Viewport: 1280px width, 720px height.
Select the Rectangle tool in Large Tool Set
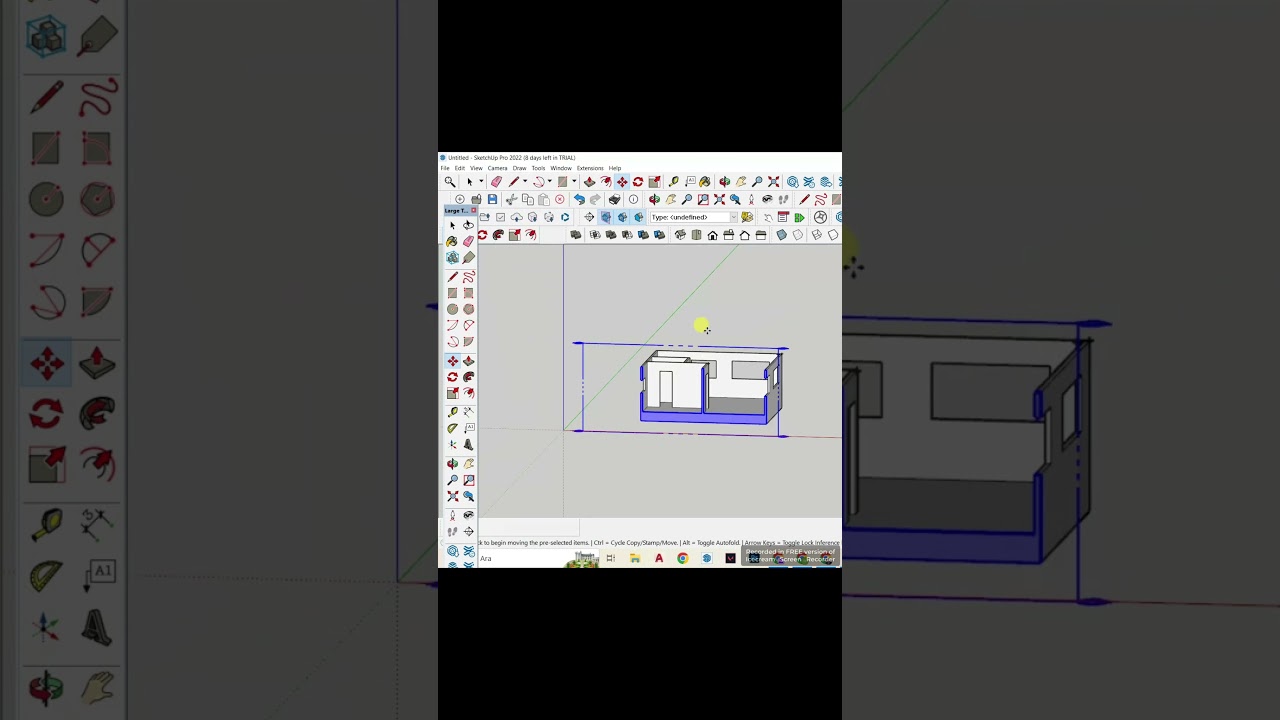point(452,293)
